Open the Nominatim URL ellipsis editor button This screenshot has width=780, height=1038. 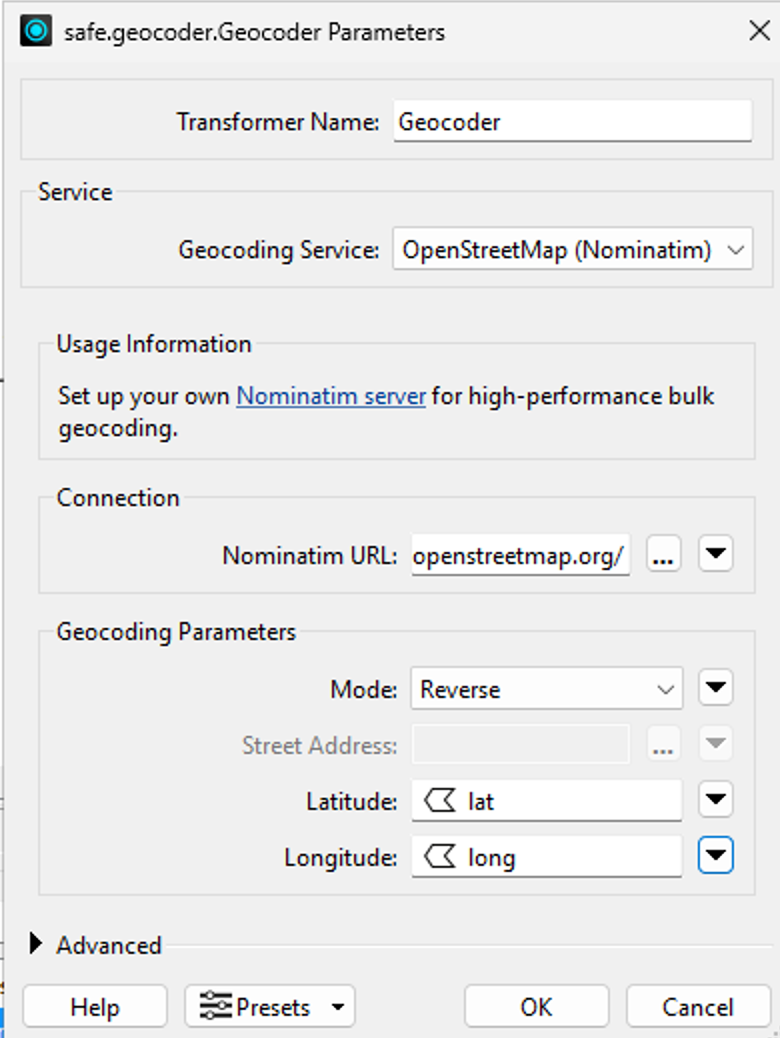663,554
